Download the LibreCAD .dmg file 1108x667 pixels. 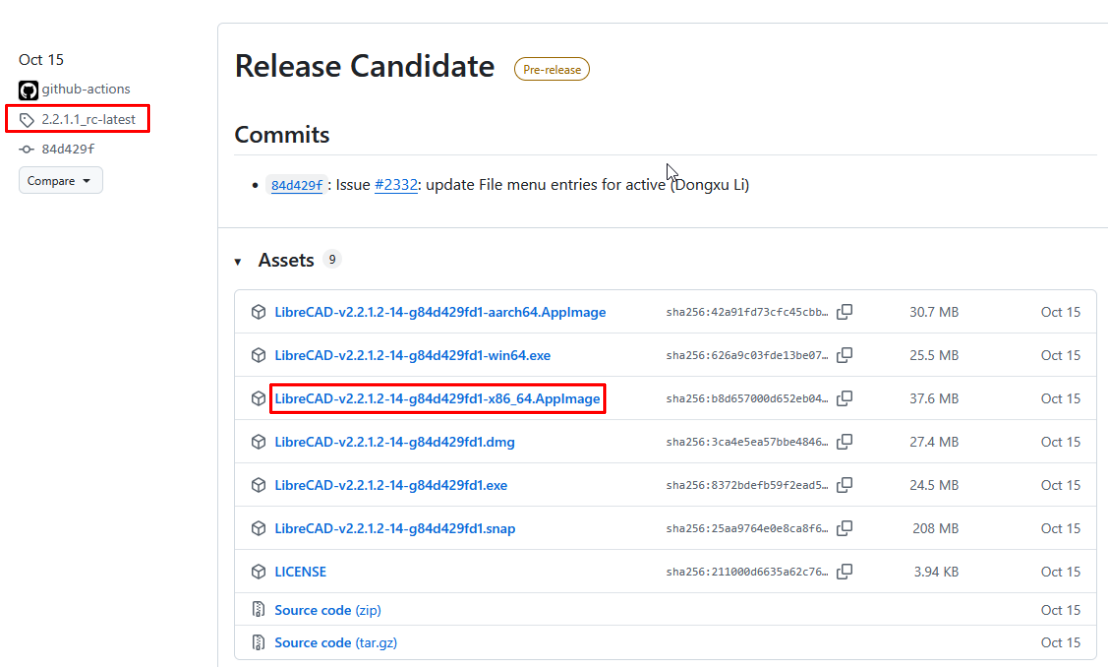(394, 442)
